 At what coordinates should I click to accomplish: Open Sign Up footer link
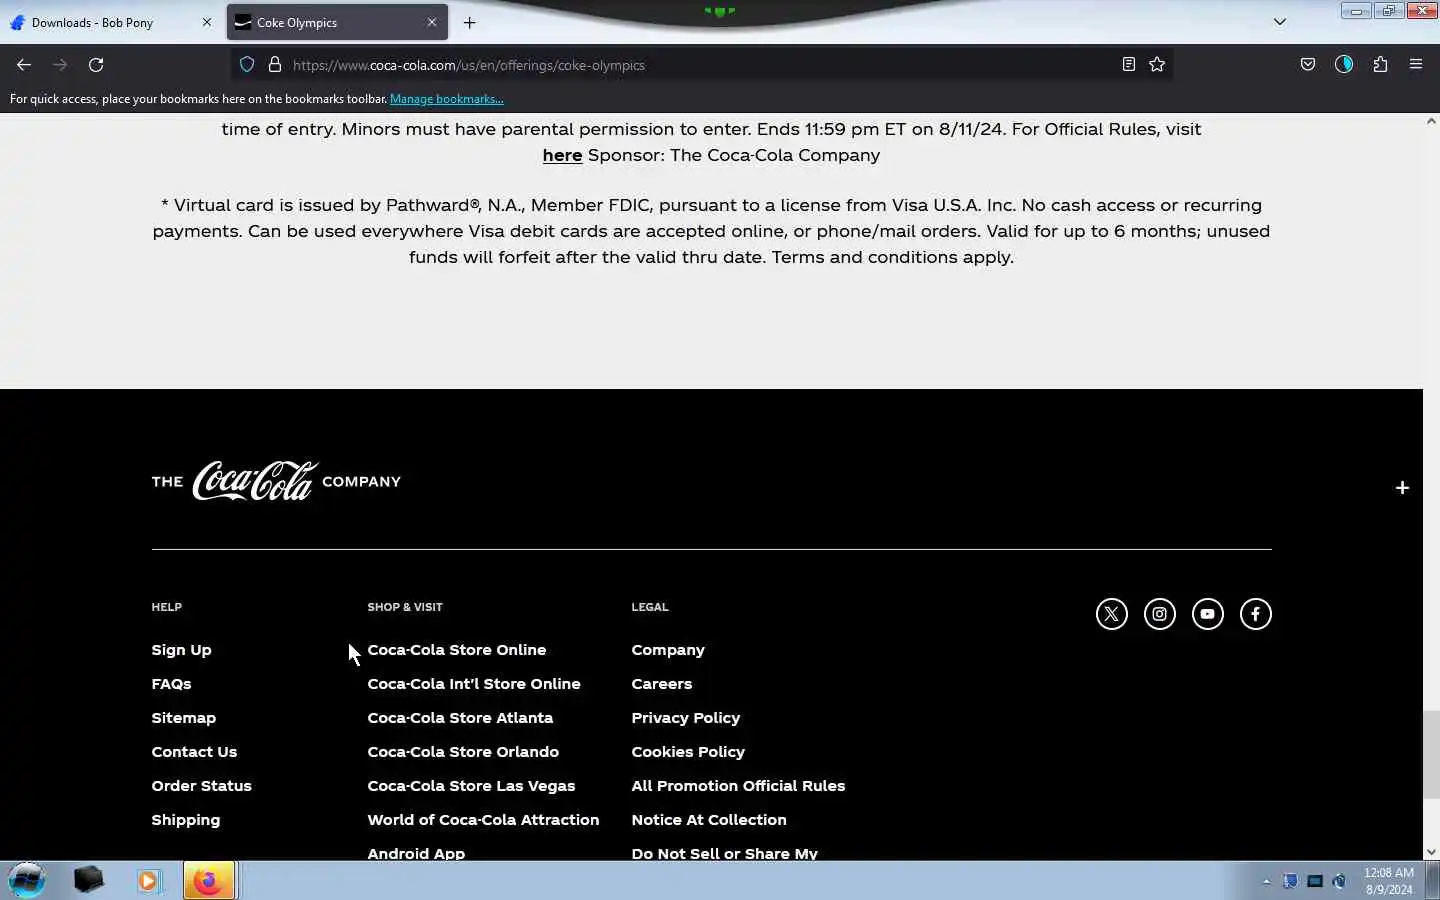coord(181,650)
